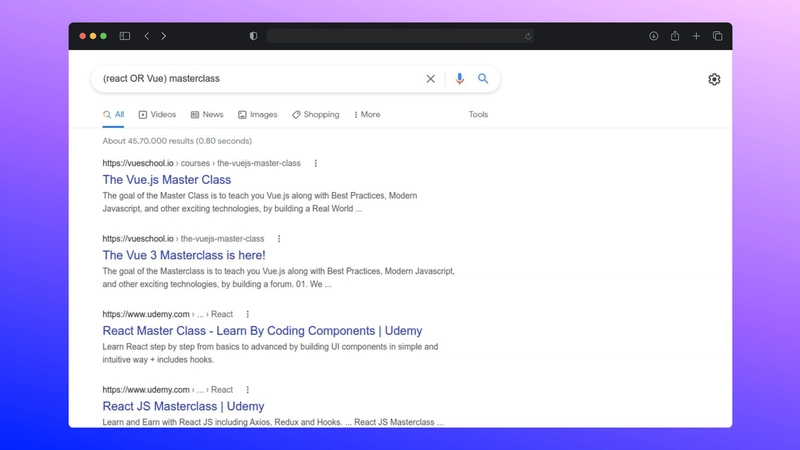Viewport: 800px width, 450px height.
Task: Open the Tools filter options
Action: tap(479, 115)
